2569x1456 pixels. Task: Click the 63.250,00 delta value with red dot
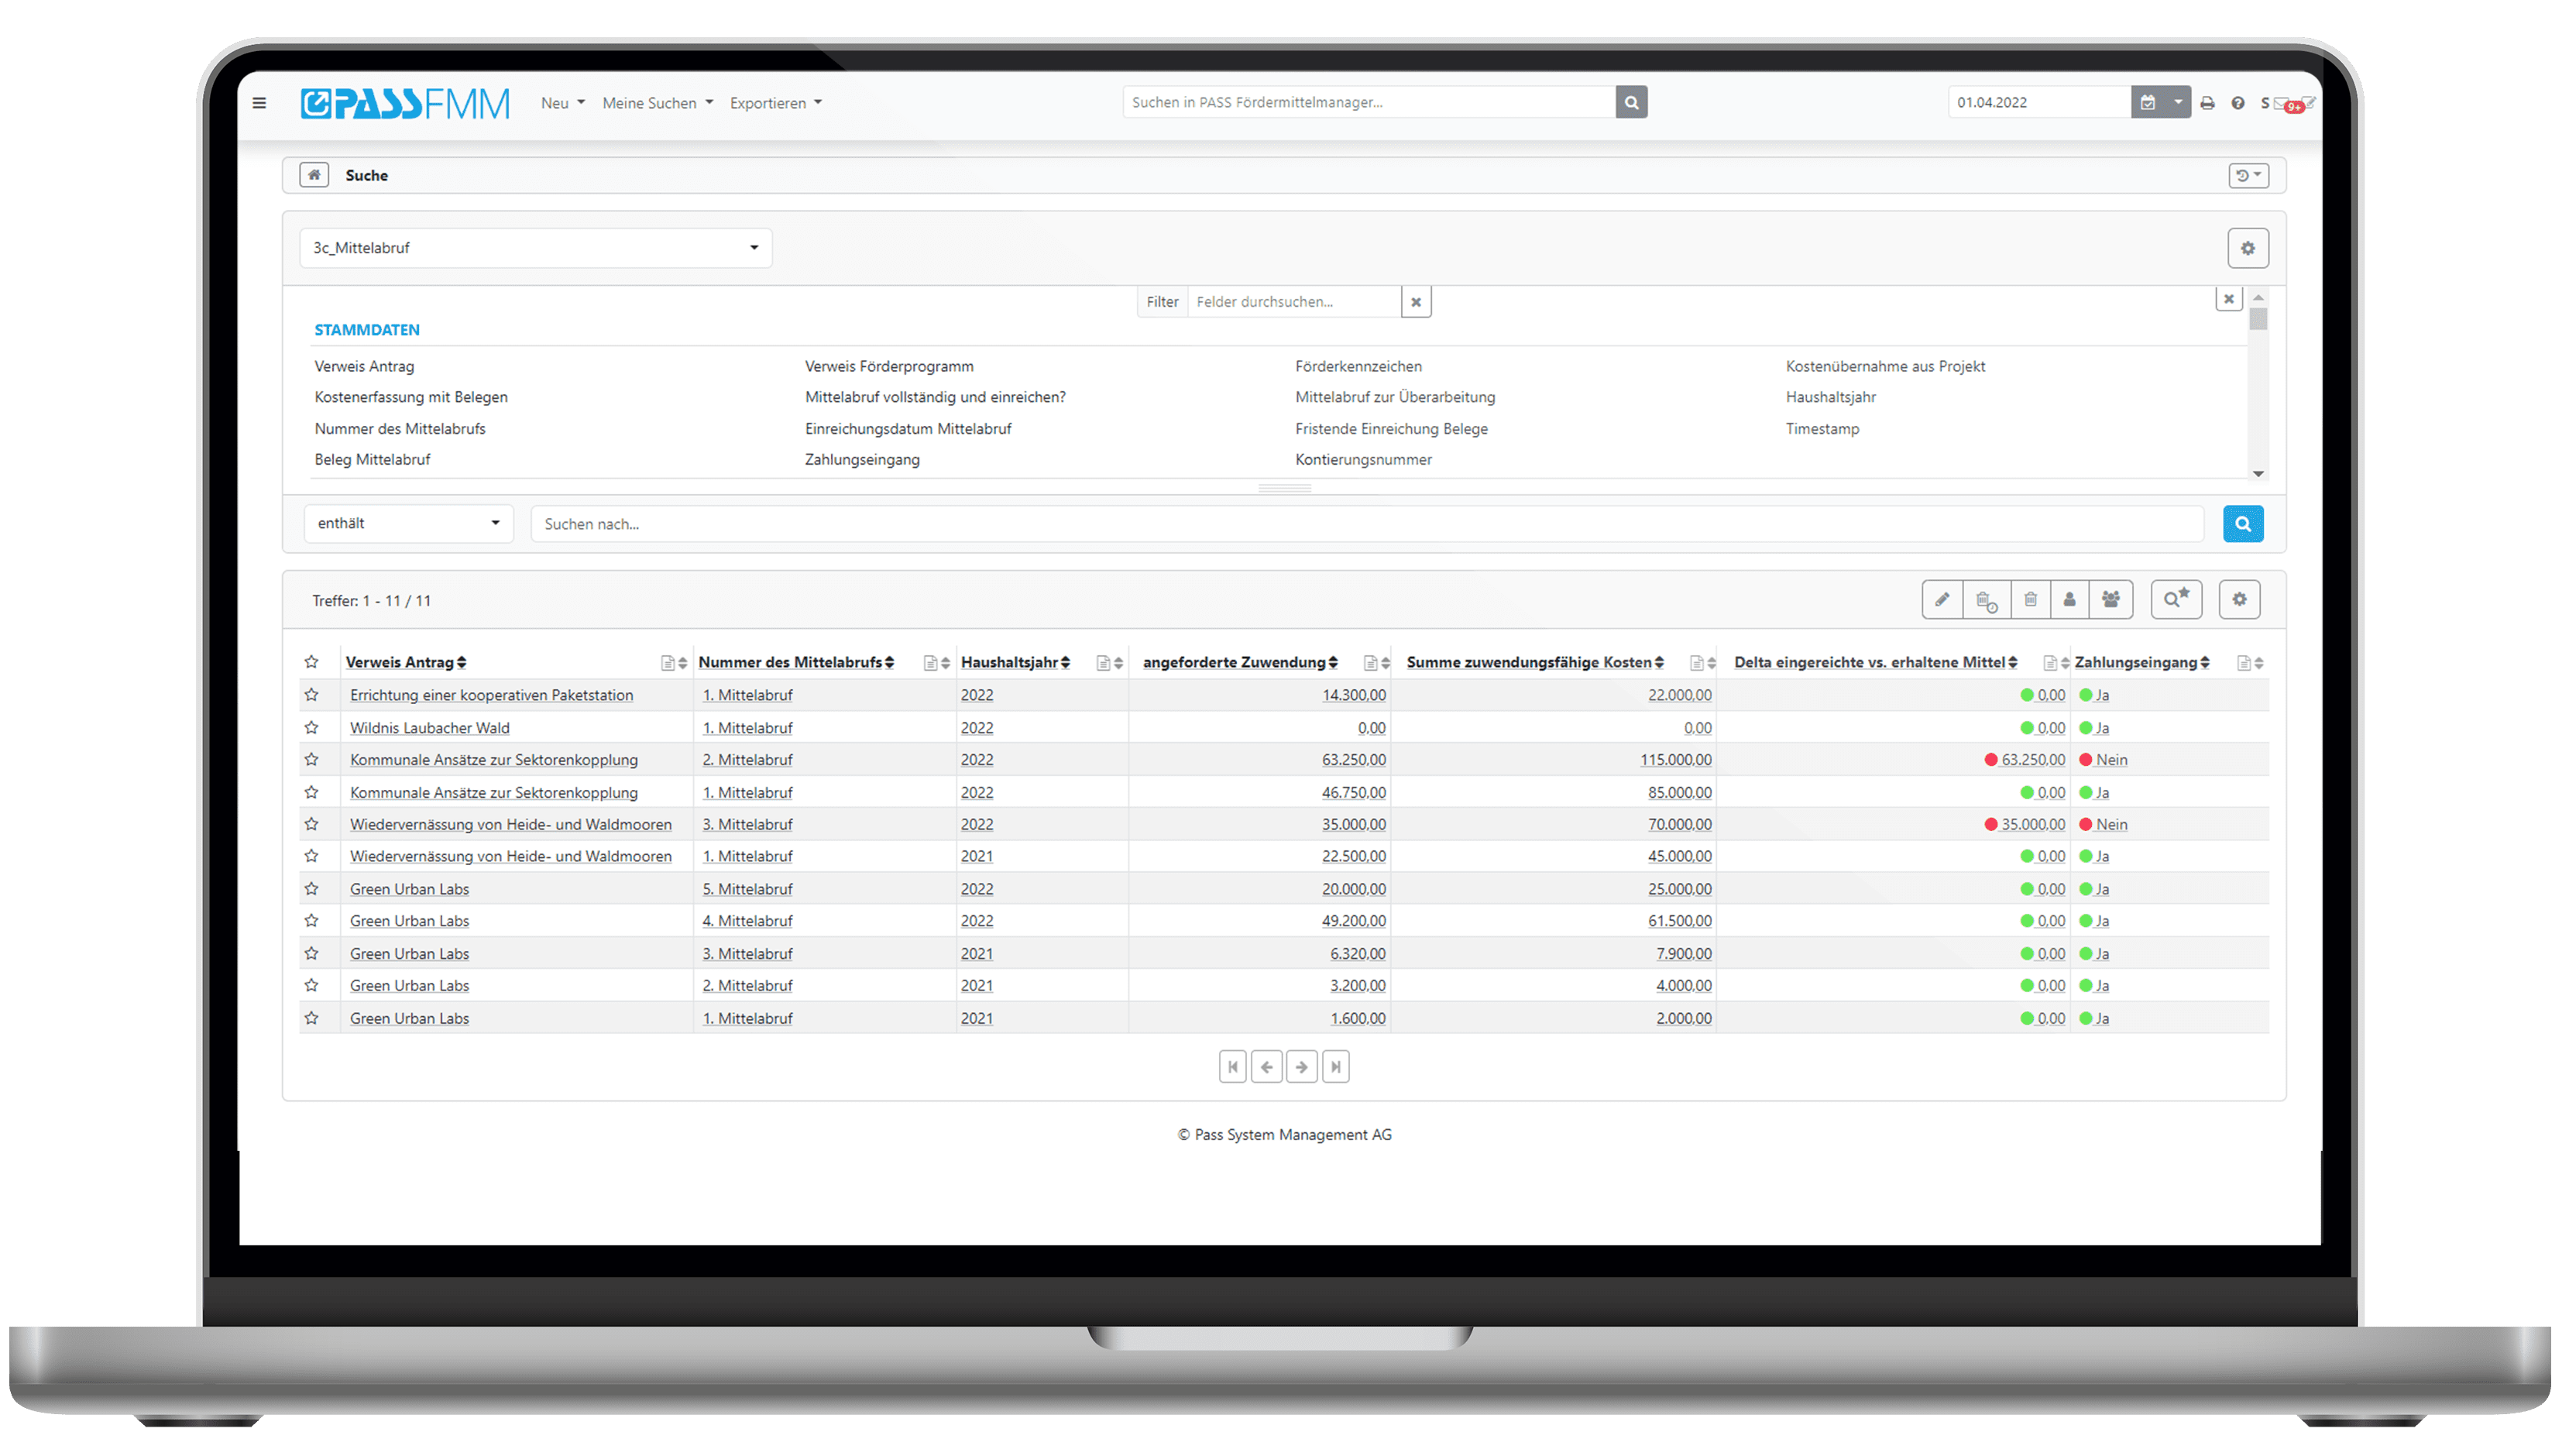click(x=2025, y=760)
